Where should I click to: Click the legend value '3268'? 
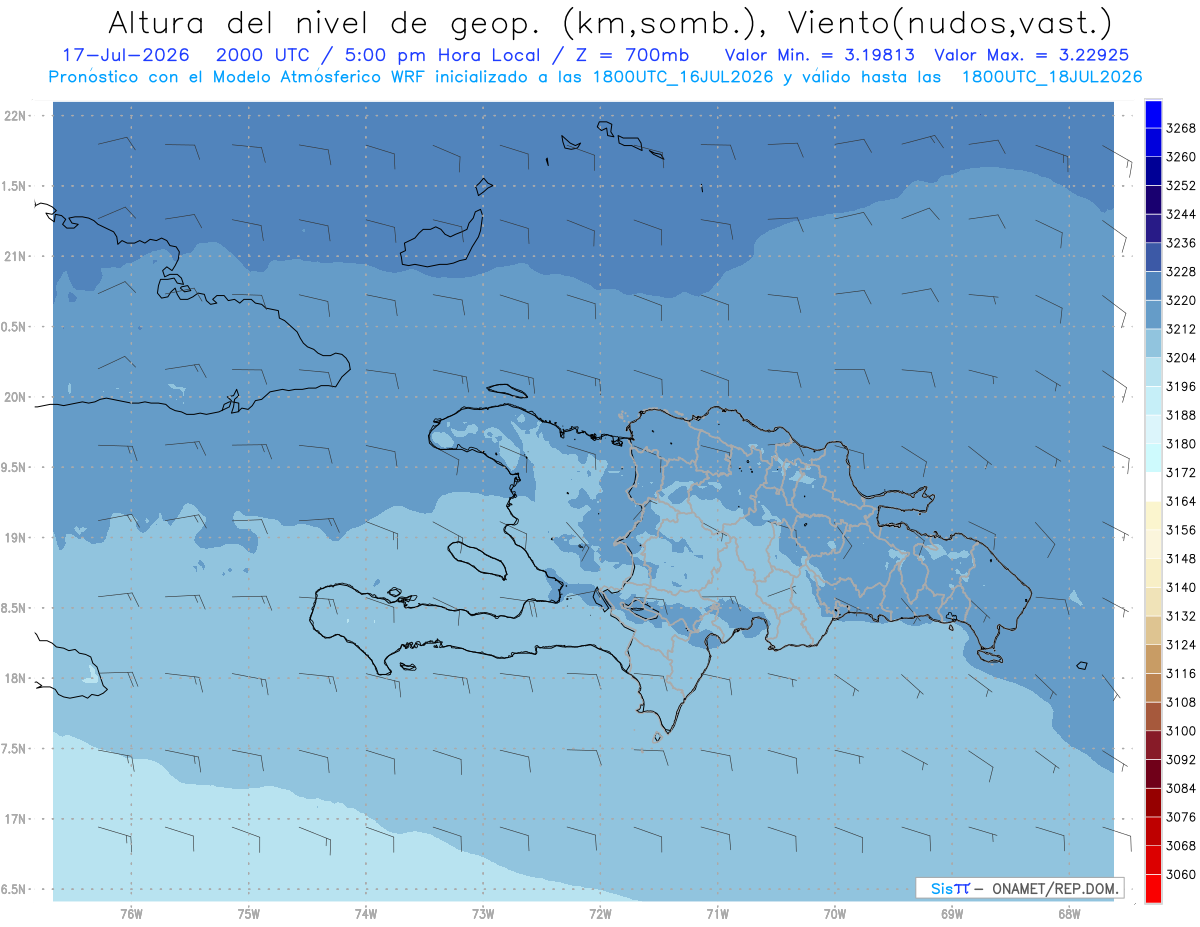click(x=1181, y=129)
